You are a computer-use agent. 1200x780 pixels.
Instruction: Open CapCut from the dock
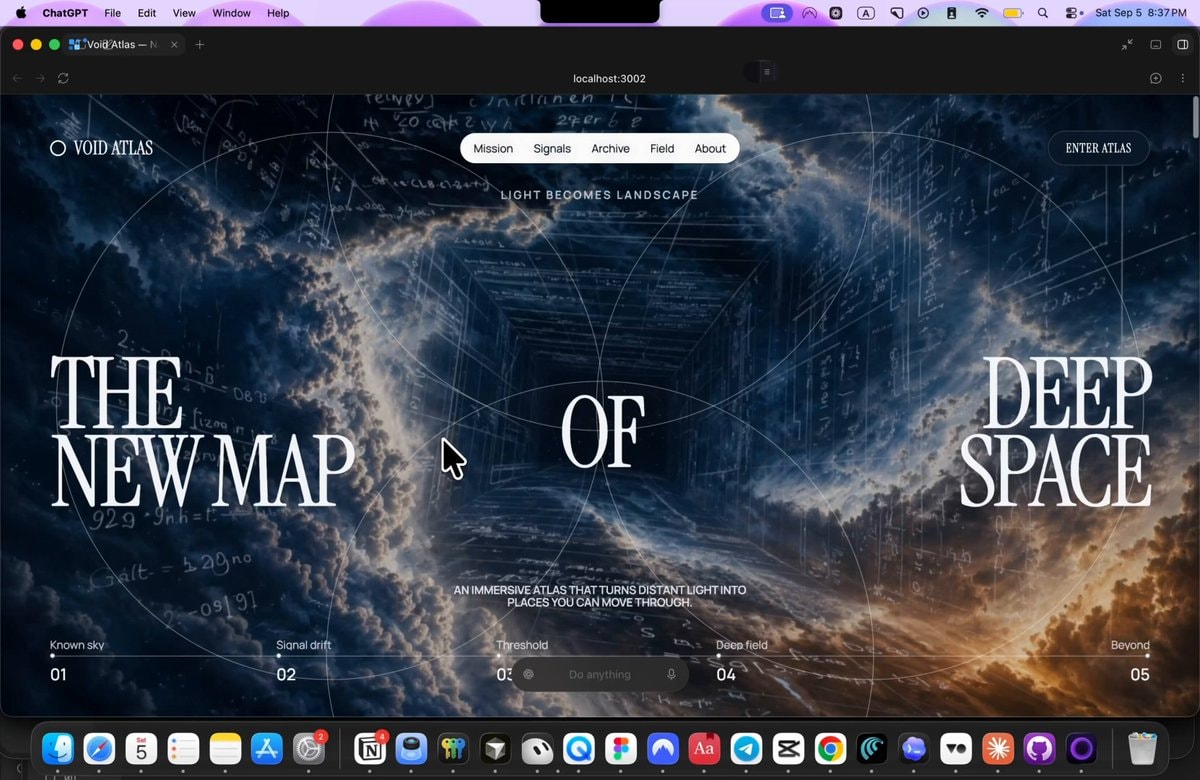click(x=788, y=748)
